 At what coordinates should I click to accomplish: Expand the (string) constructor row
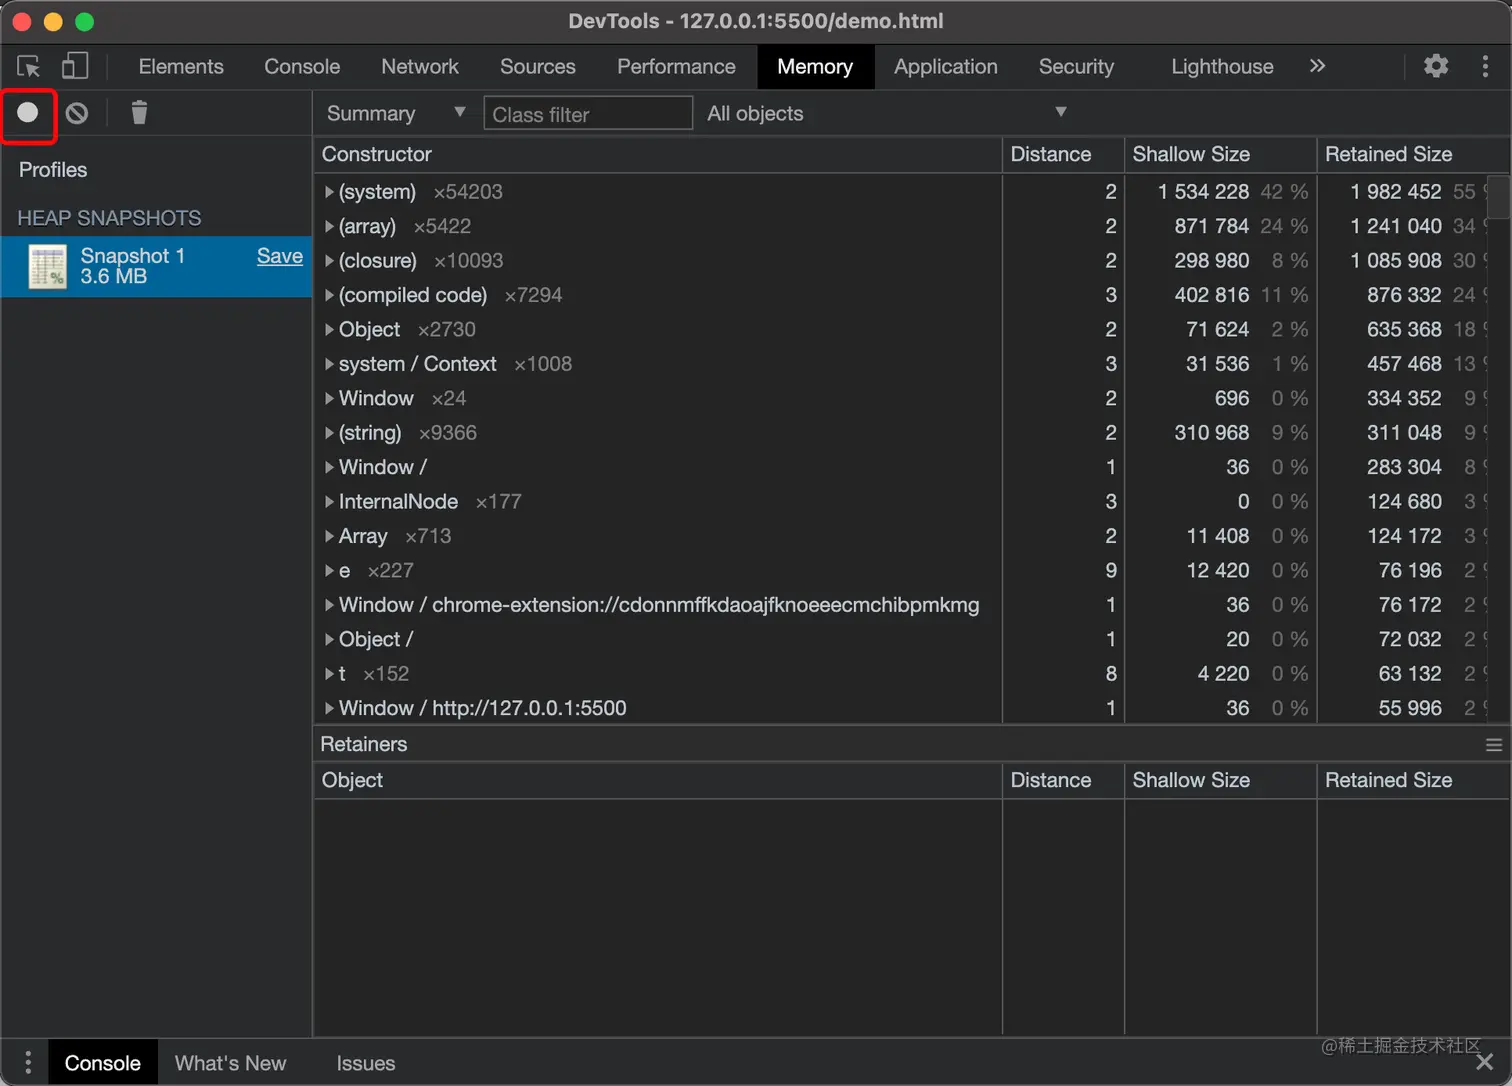tap(329, 433)
